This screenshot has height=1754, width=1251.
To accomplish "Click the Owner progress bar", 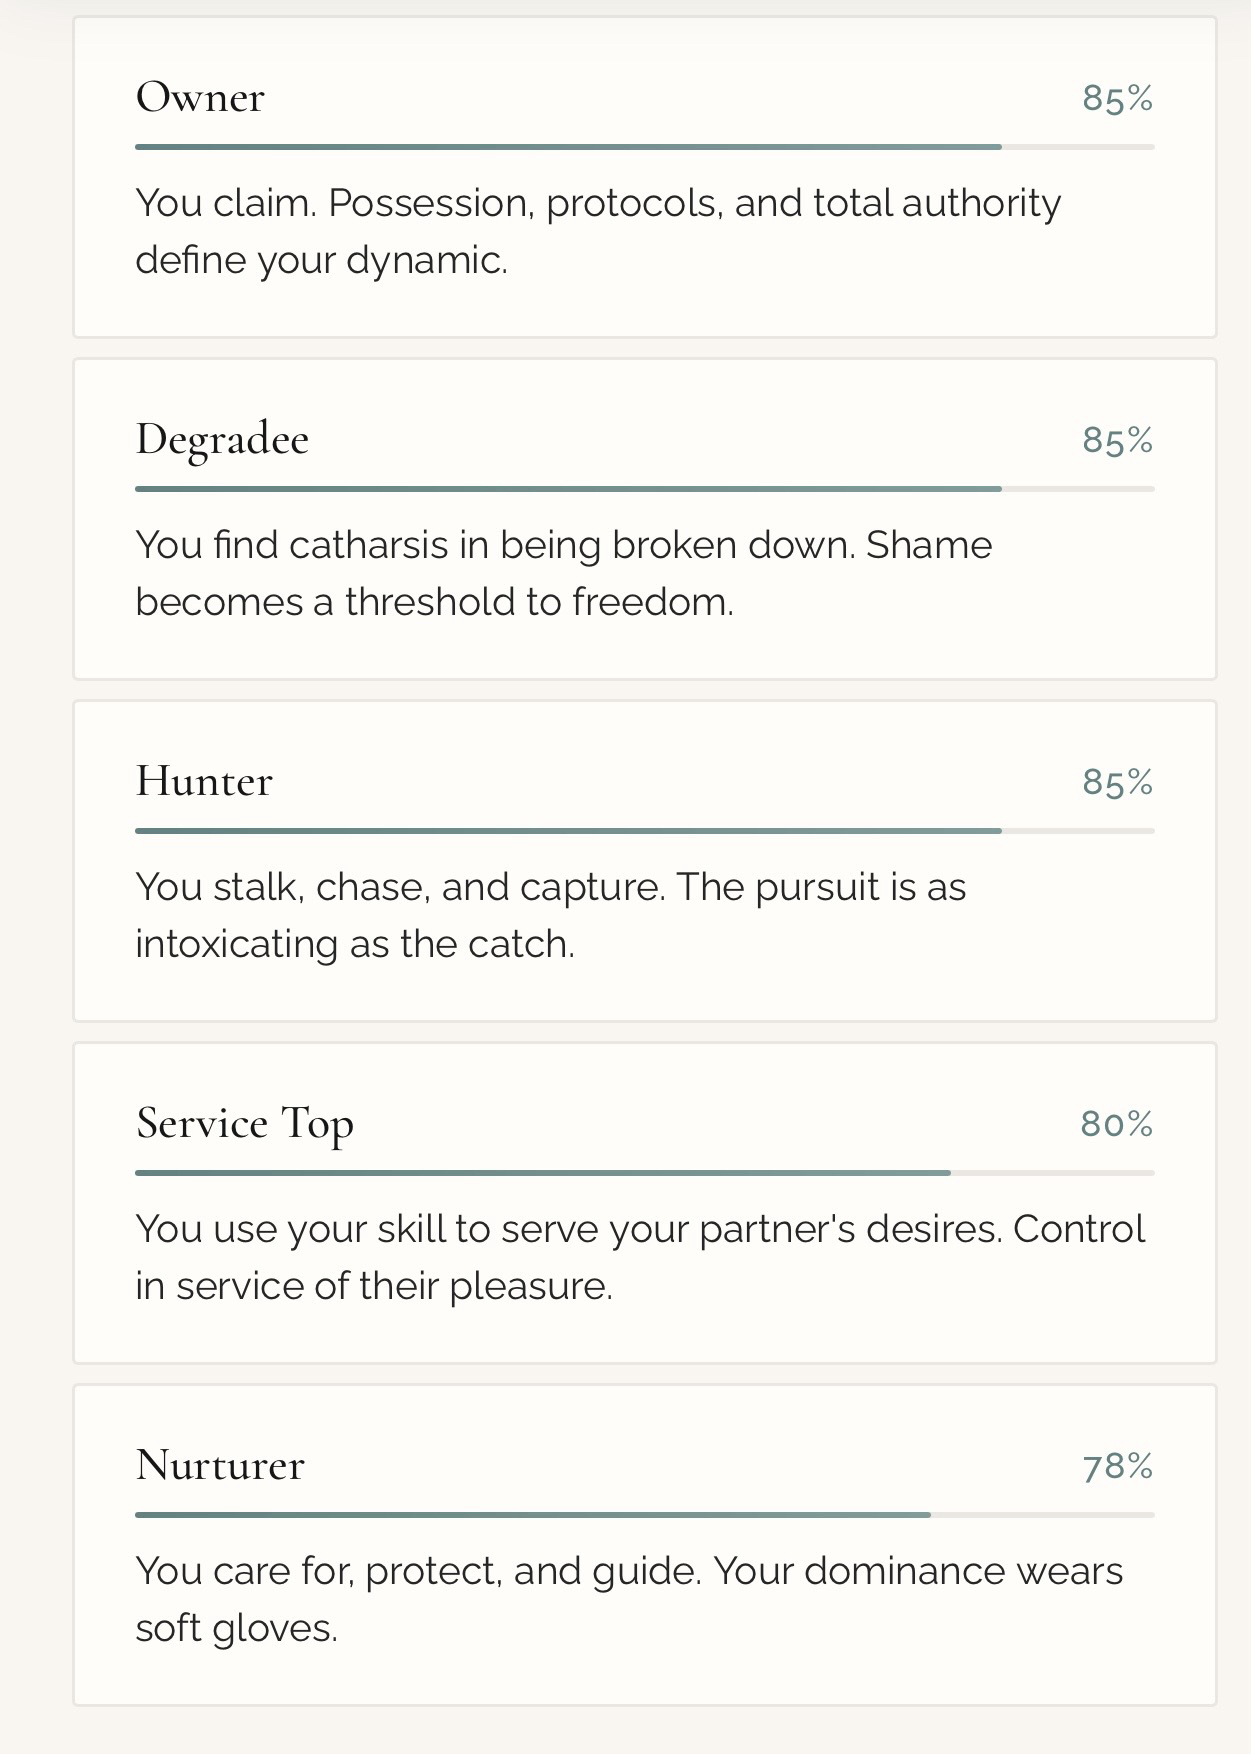I will 644,147.
